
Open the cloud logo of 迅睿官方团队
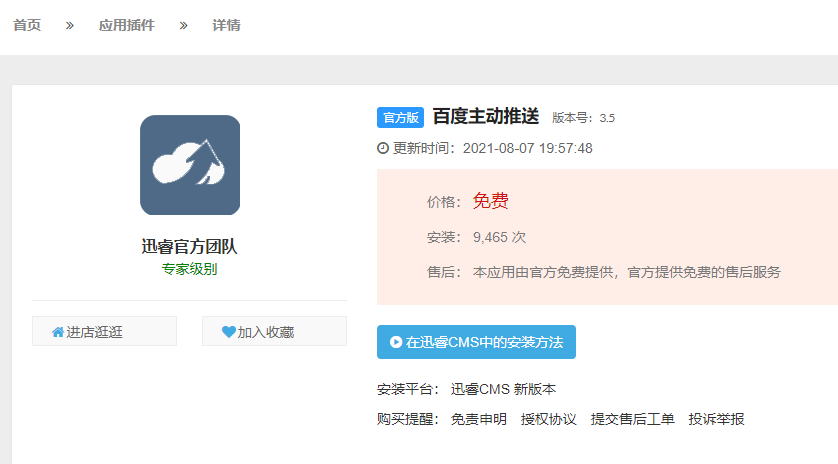click(190, 165)
